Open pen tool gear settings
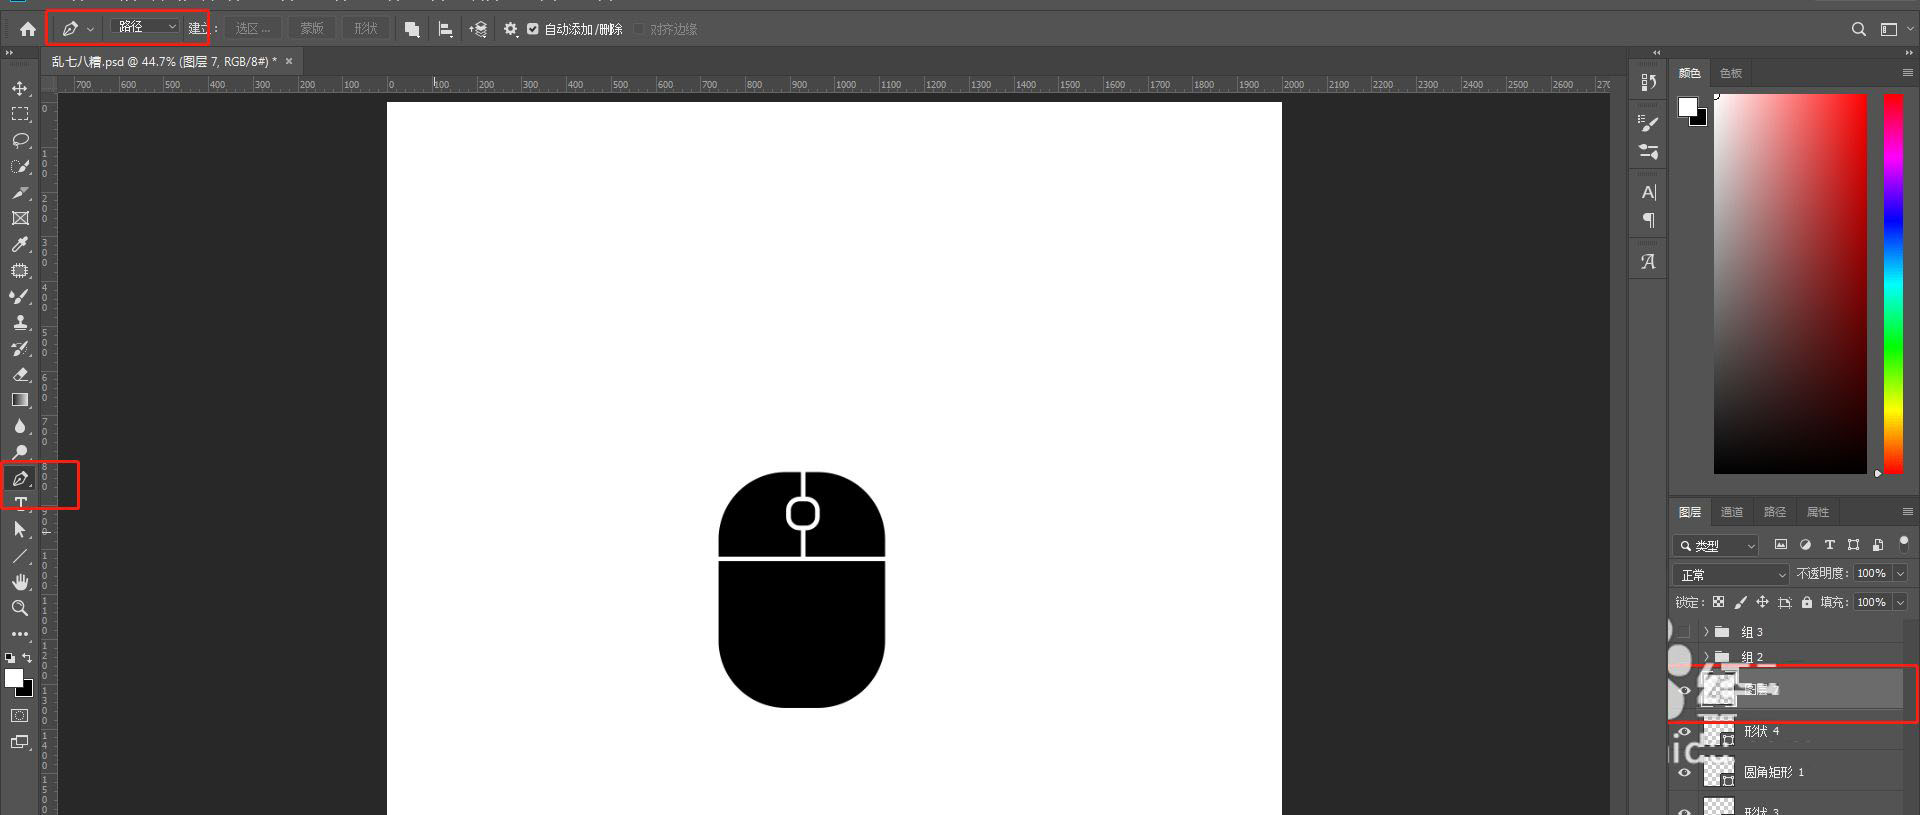Image resolution: width=1920 pixels, height=815 pixels. point(511,29)
